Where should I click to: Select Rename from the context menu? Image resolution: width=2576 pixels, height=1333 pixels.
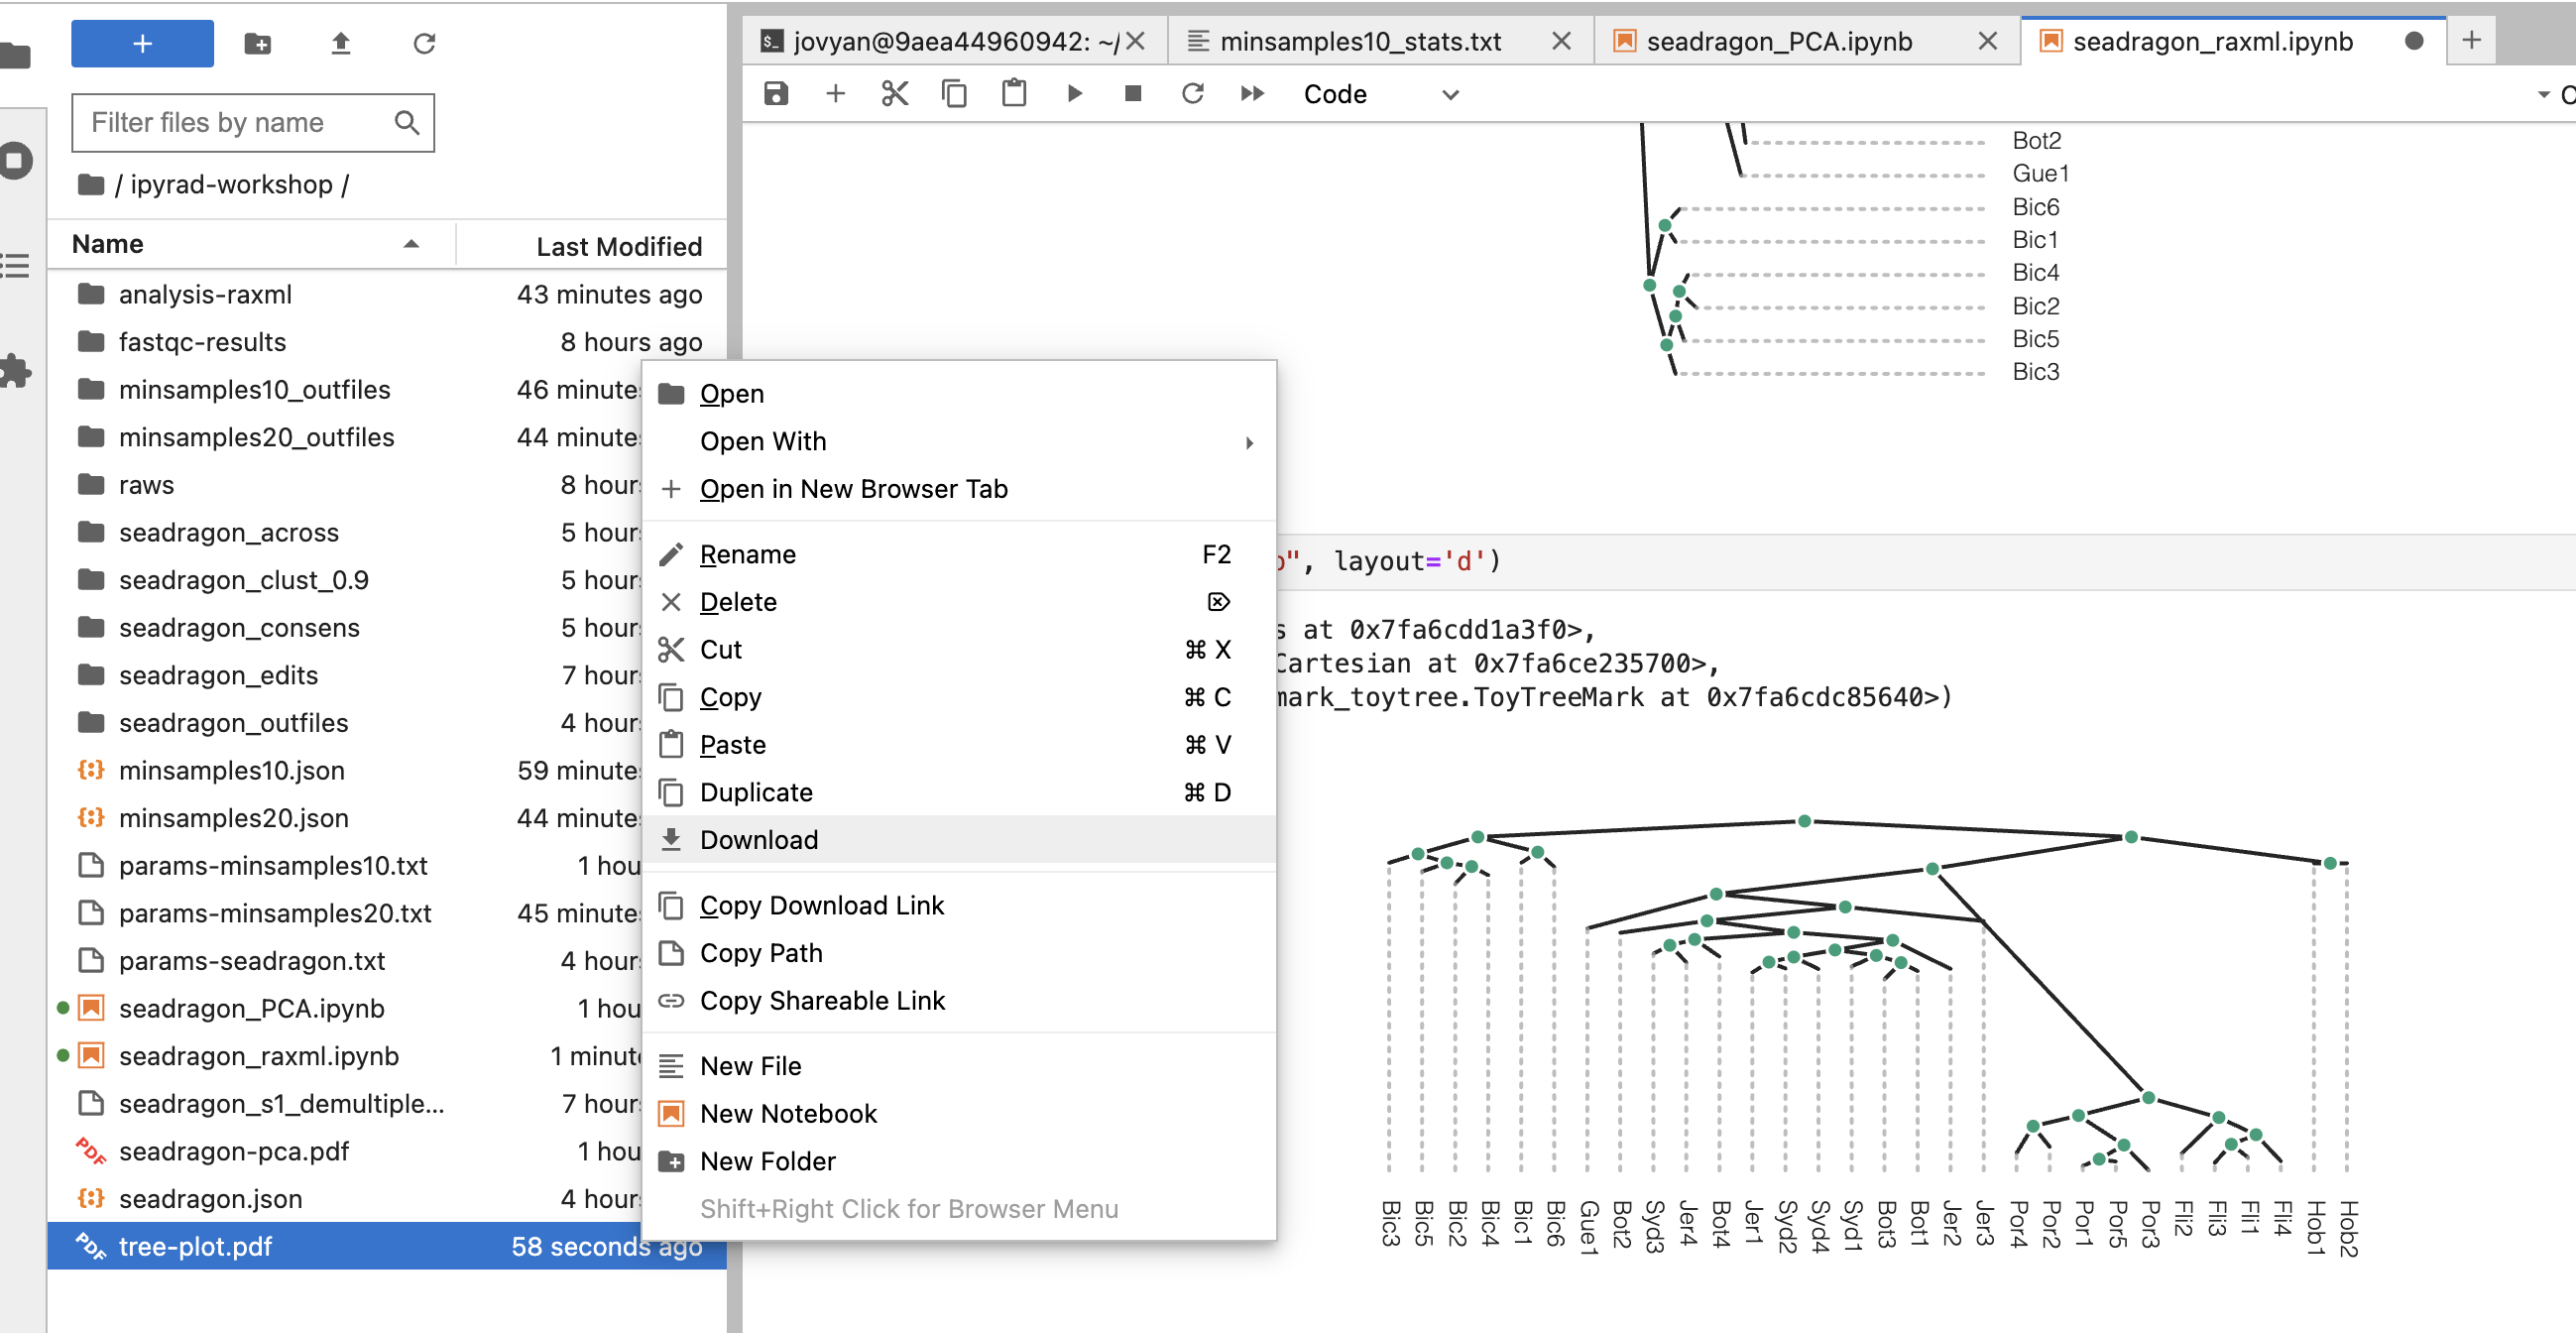(959, 554)
